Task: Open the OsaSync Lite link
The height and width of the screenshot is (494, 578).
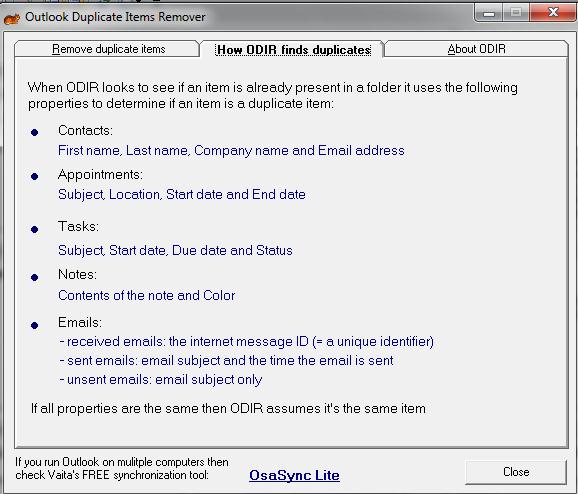Action: [x=294, y=475]
